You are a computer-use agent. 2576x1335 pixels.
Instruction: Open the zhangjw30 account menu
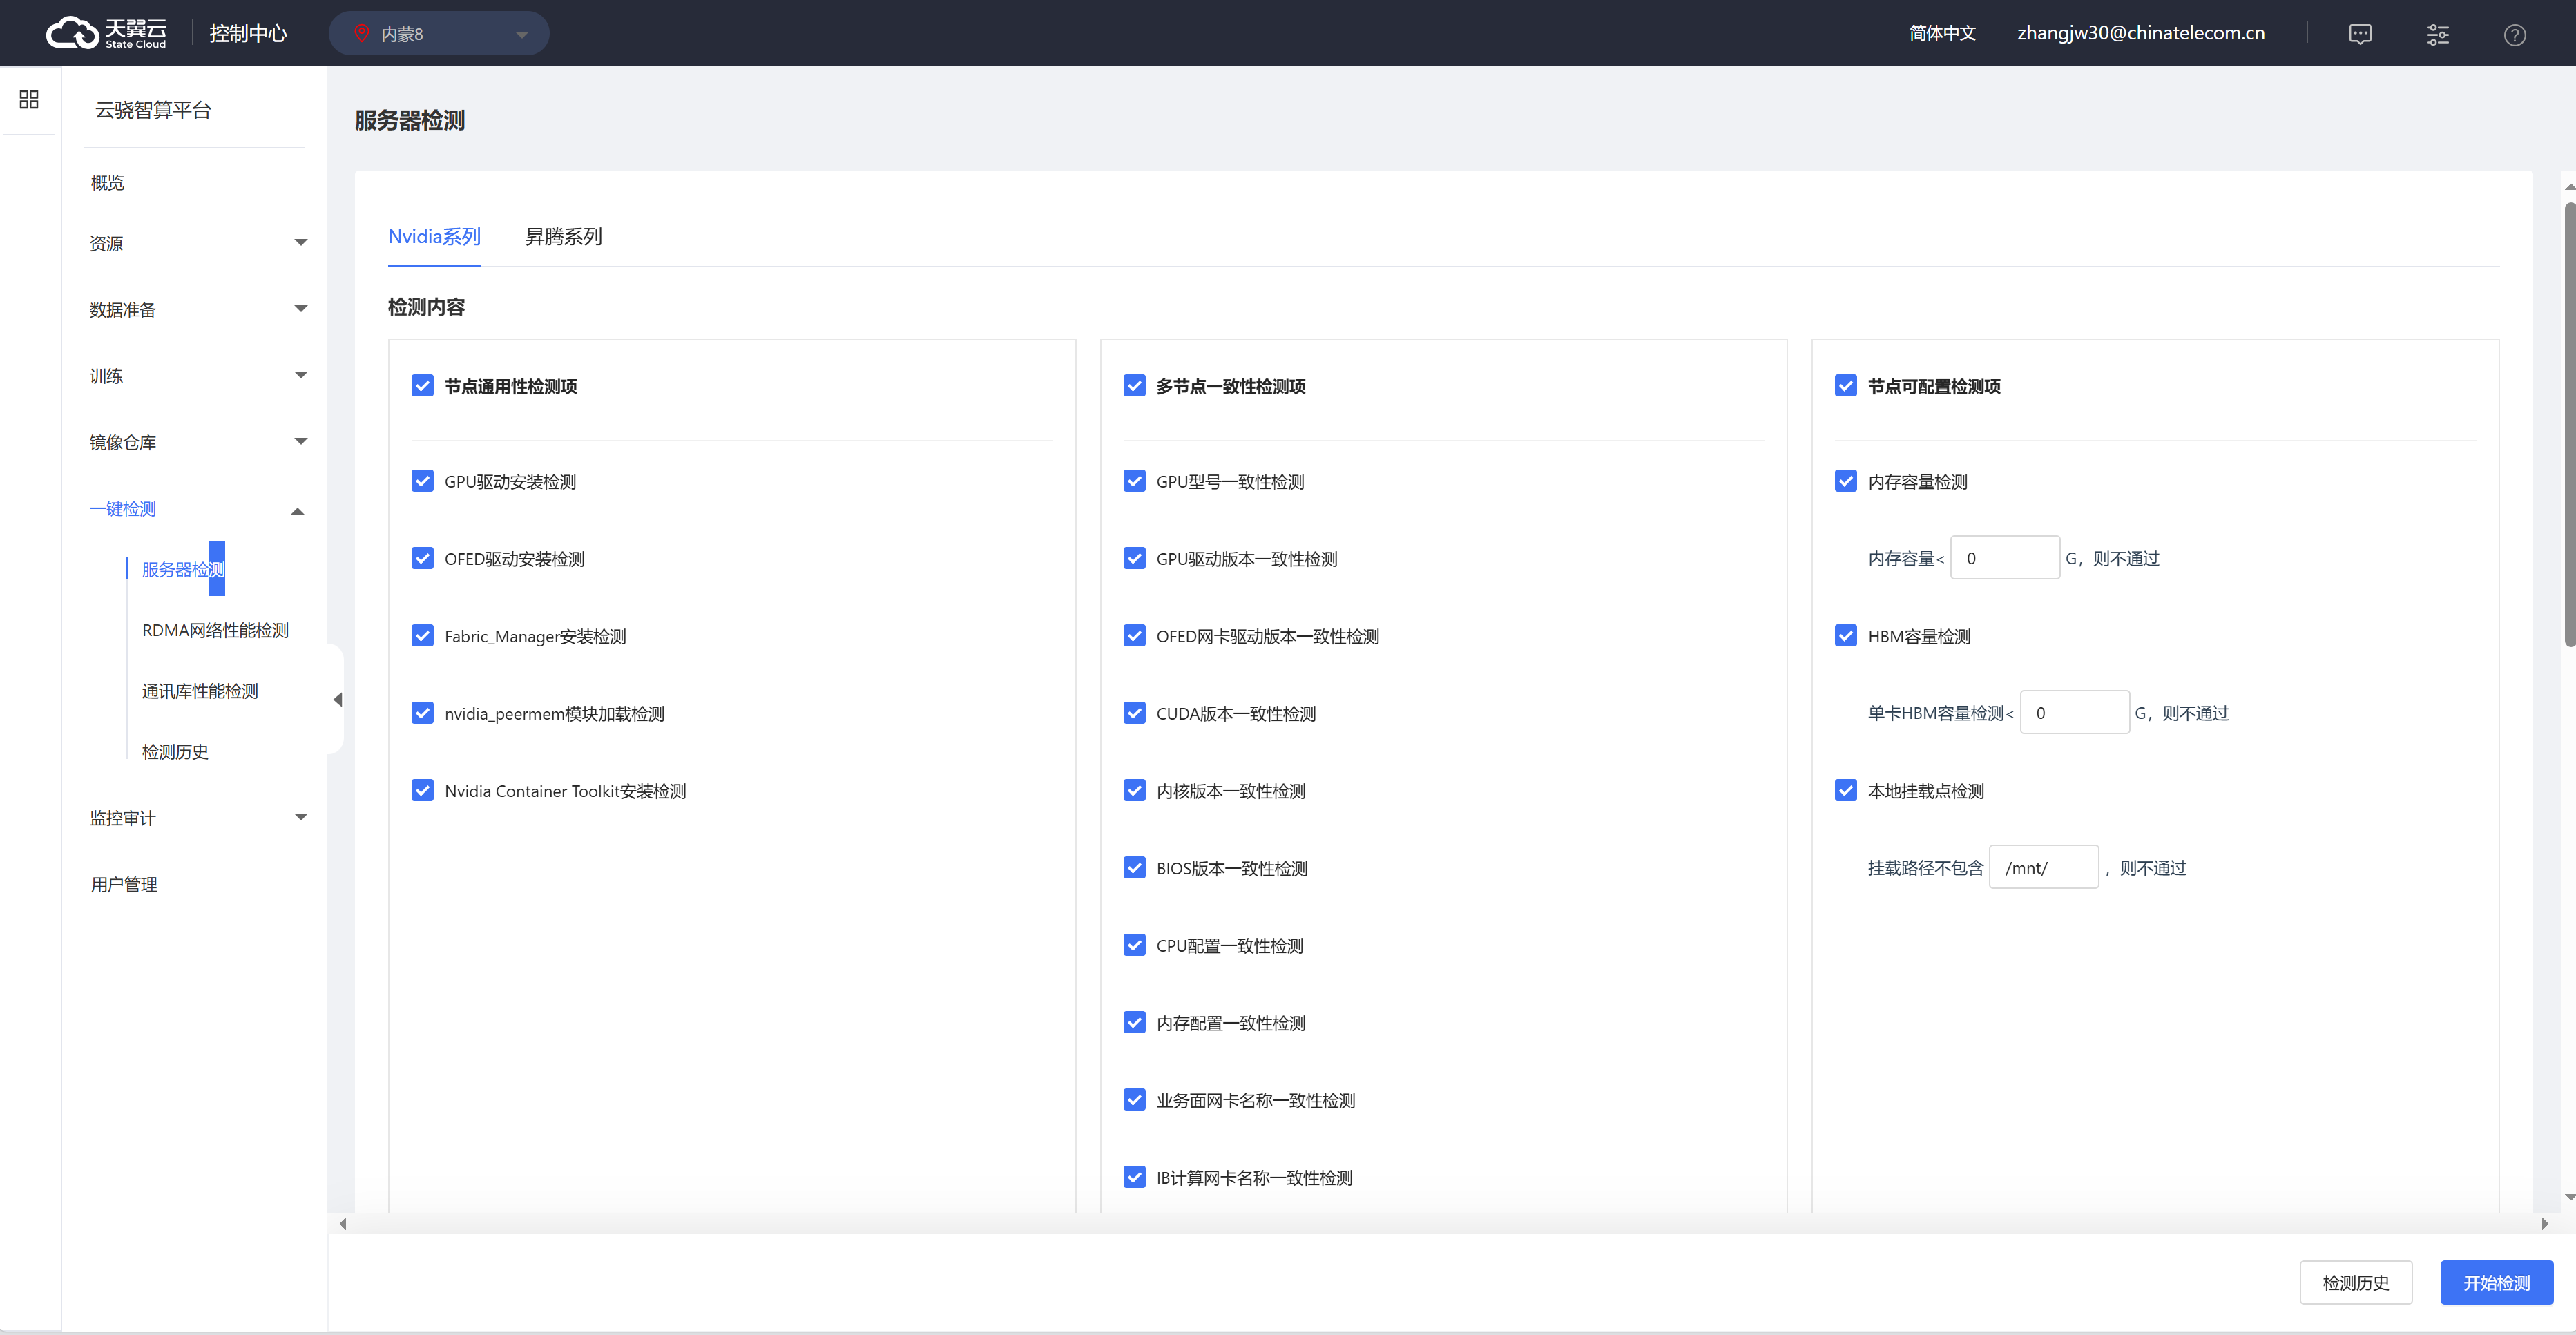(2140, 33)
